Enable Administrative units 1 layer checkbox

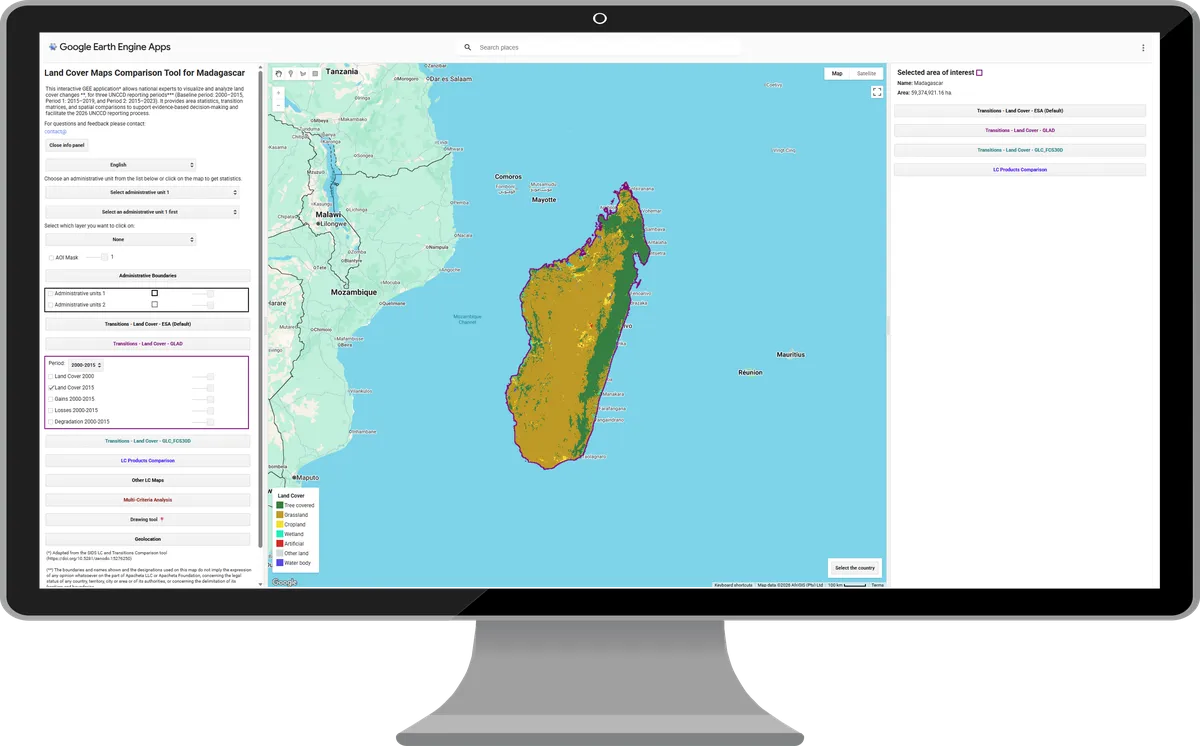(x=51, y=293)
